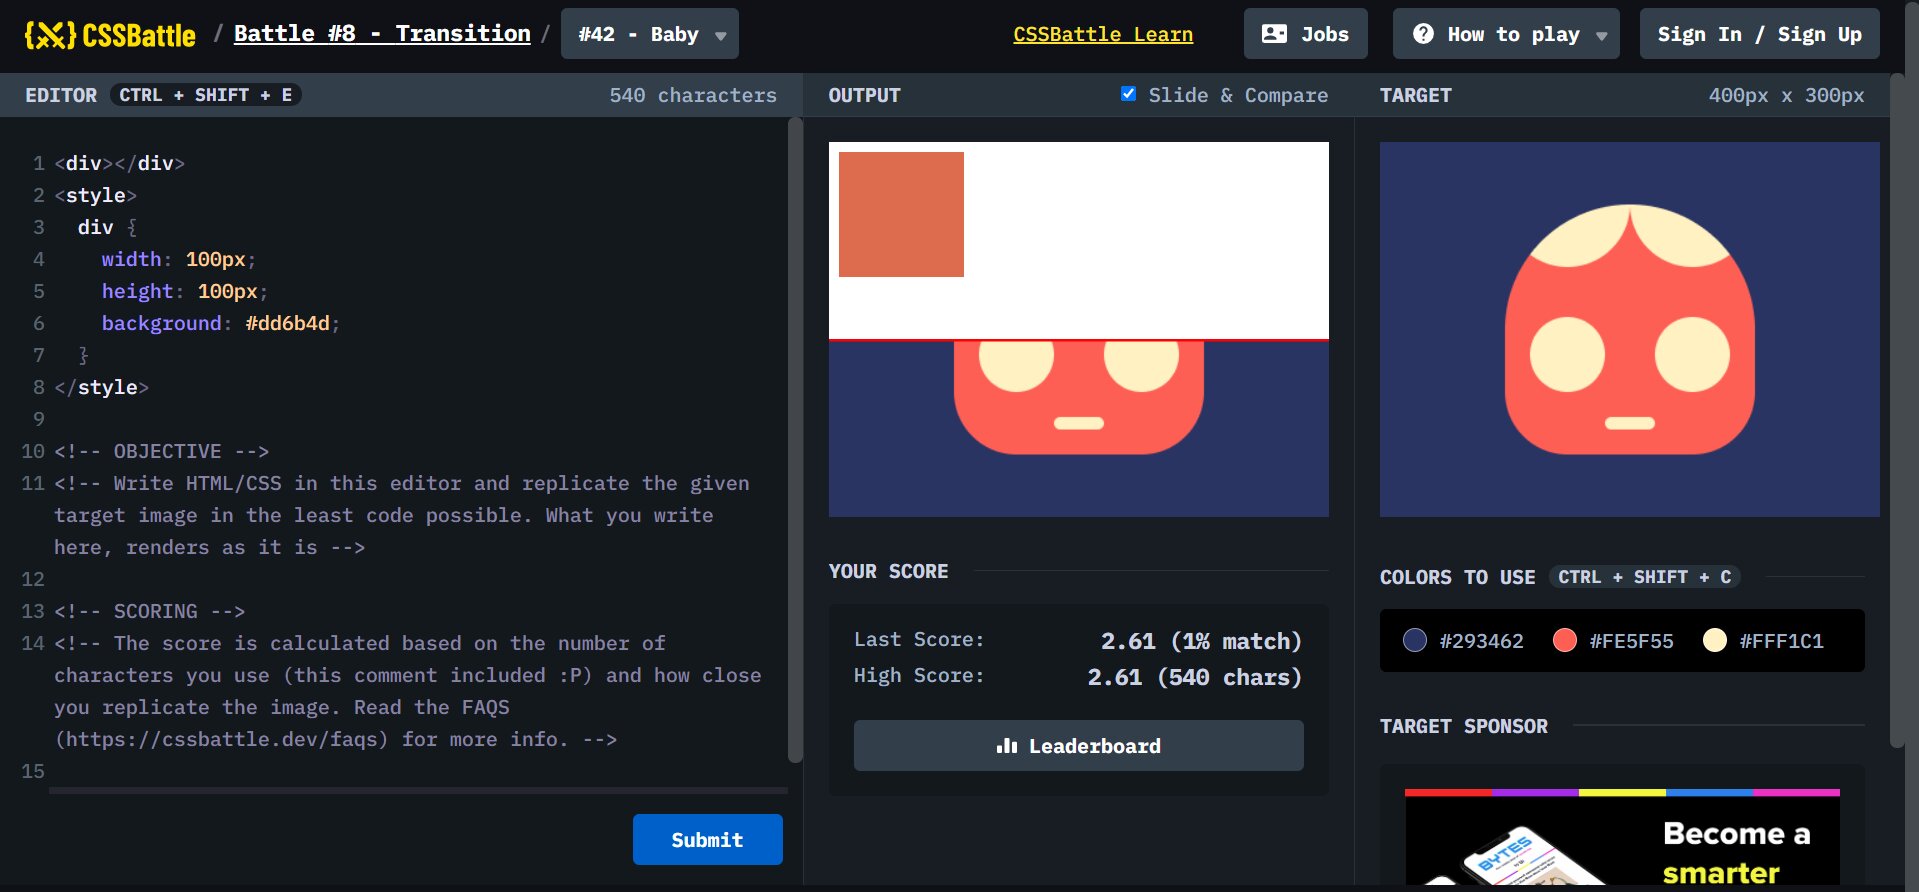Open Battle #8 - Transition link

382,34
